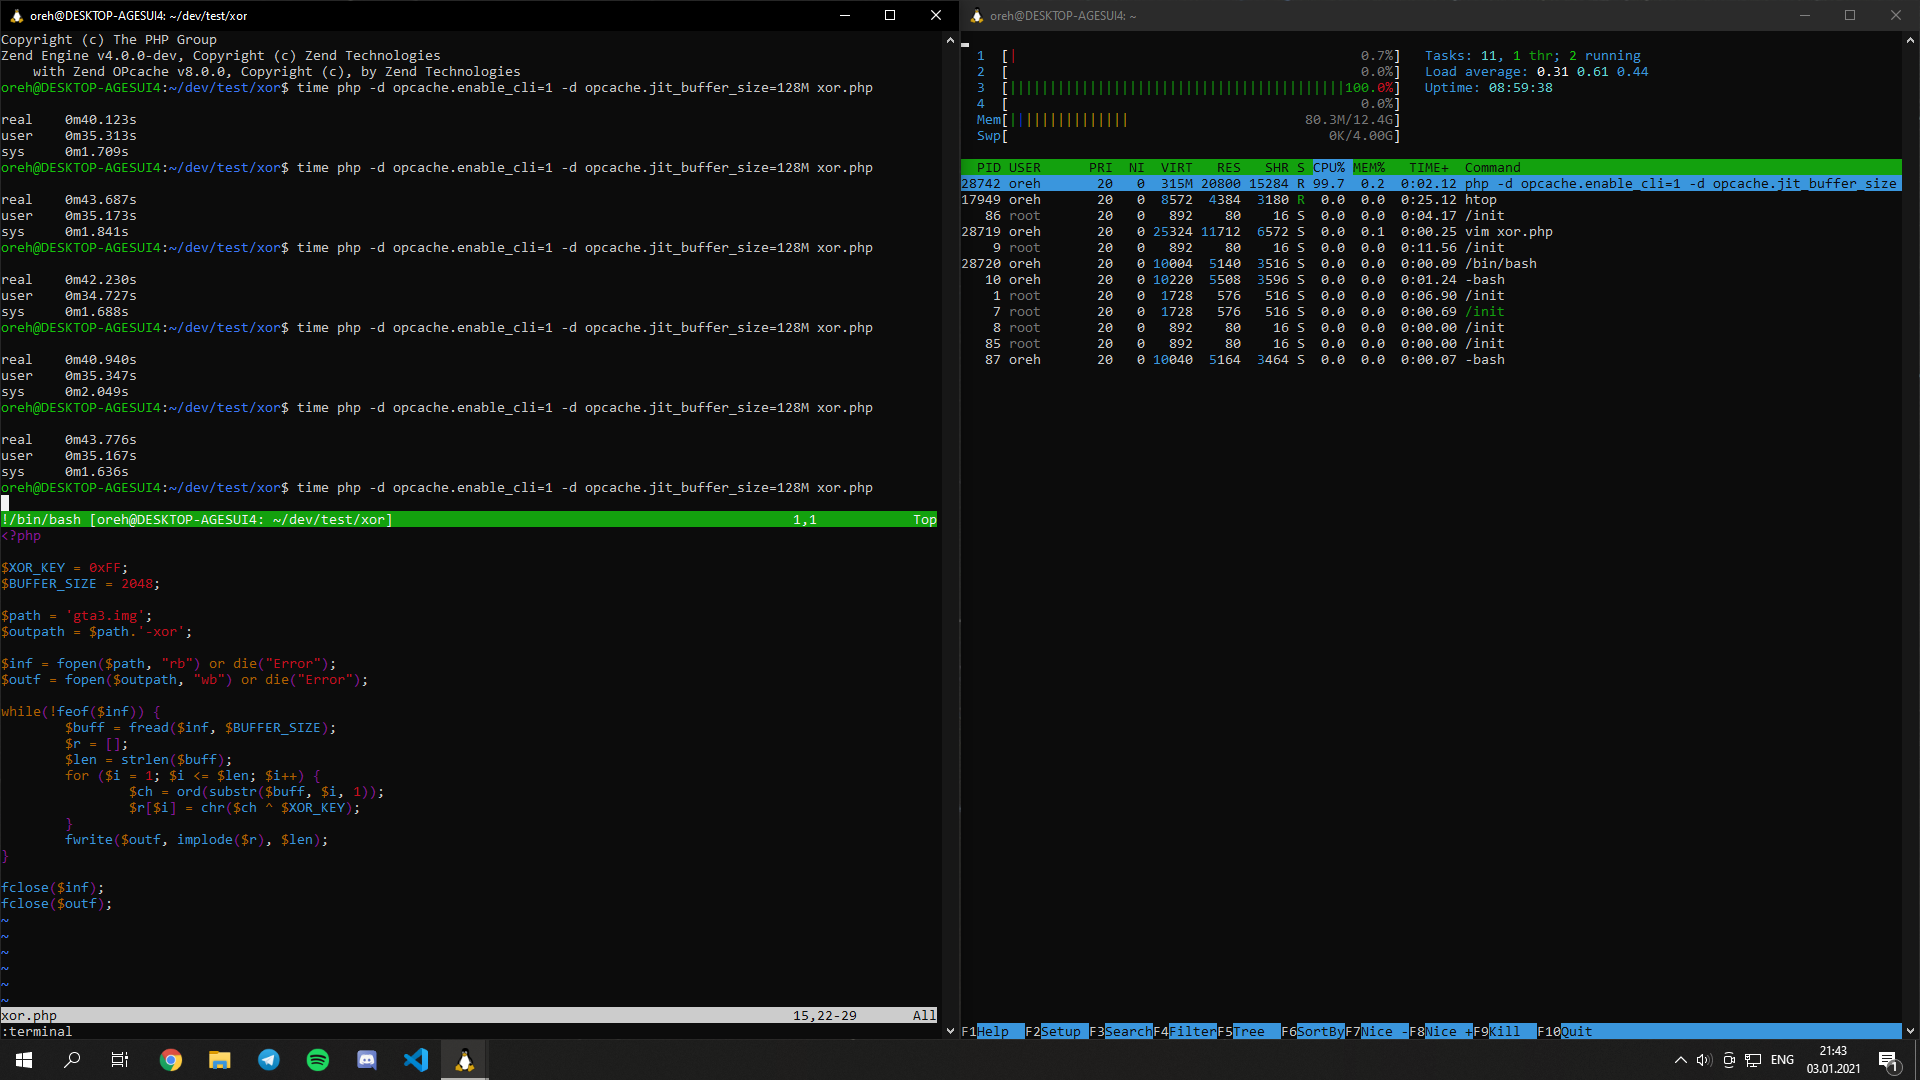Open File Explorer from the taskbar
This screenshot has width=1920, height=1080.
tap(220, 1060)
